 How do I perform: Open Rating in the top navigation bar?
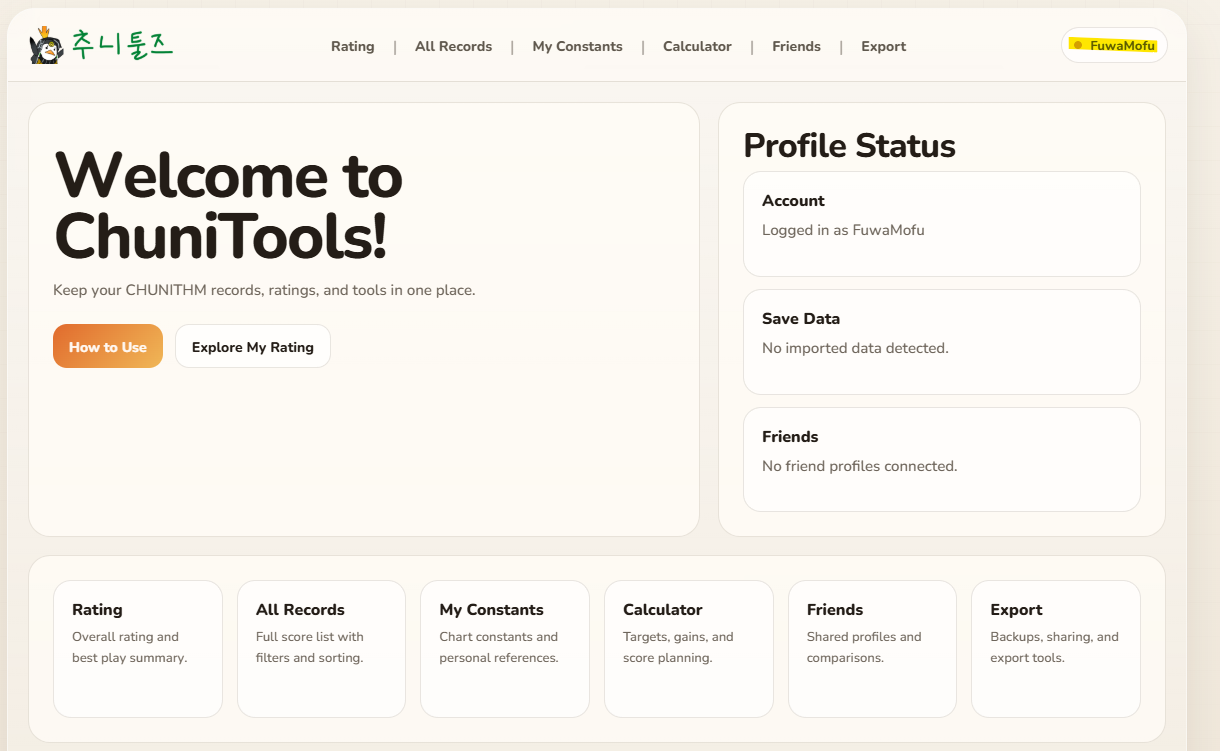352,46
